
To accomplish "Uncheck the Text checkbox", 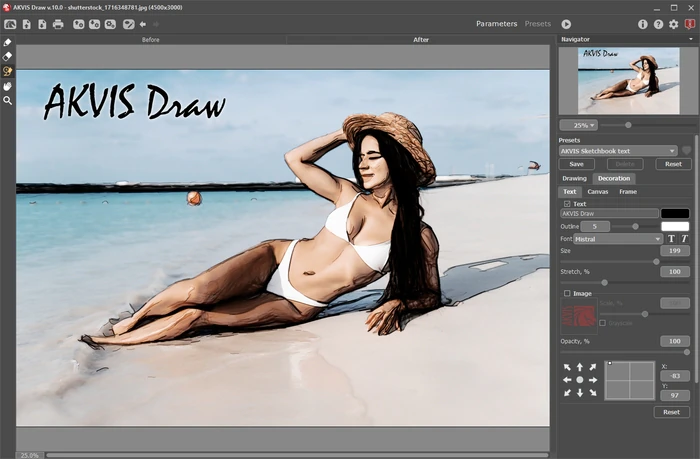I will coord(567,204).
